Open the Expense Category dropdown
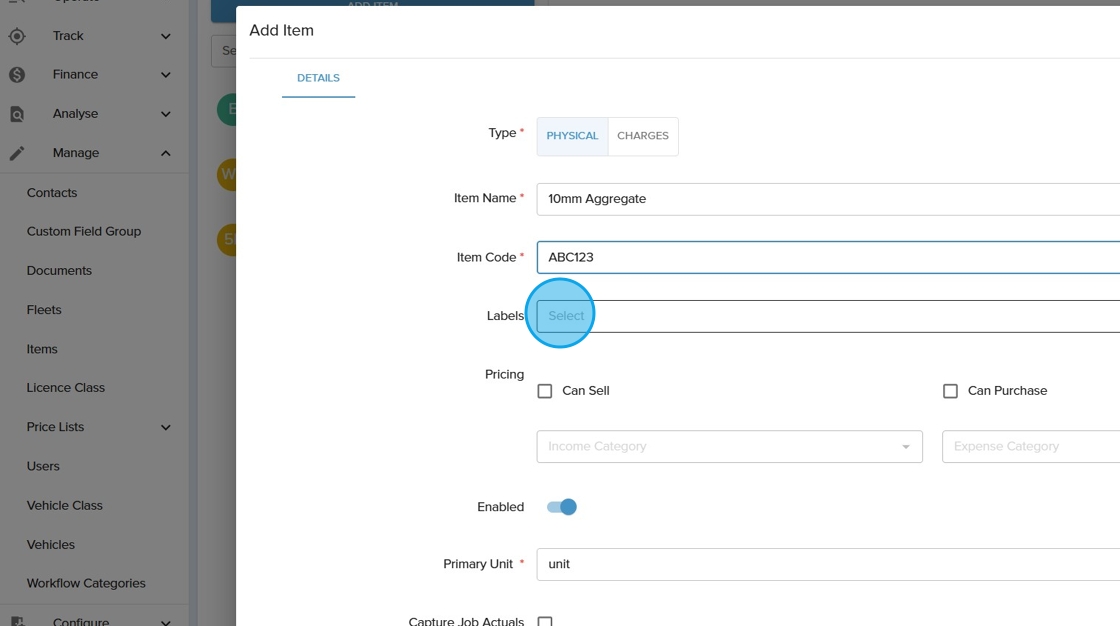The width and height of the screenshot is (1120, 626). [1030, 447]
